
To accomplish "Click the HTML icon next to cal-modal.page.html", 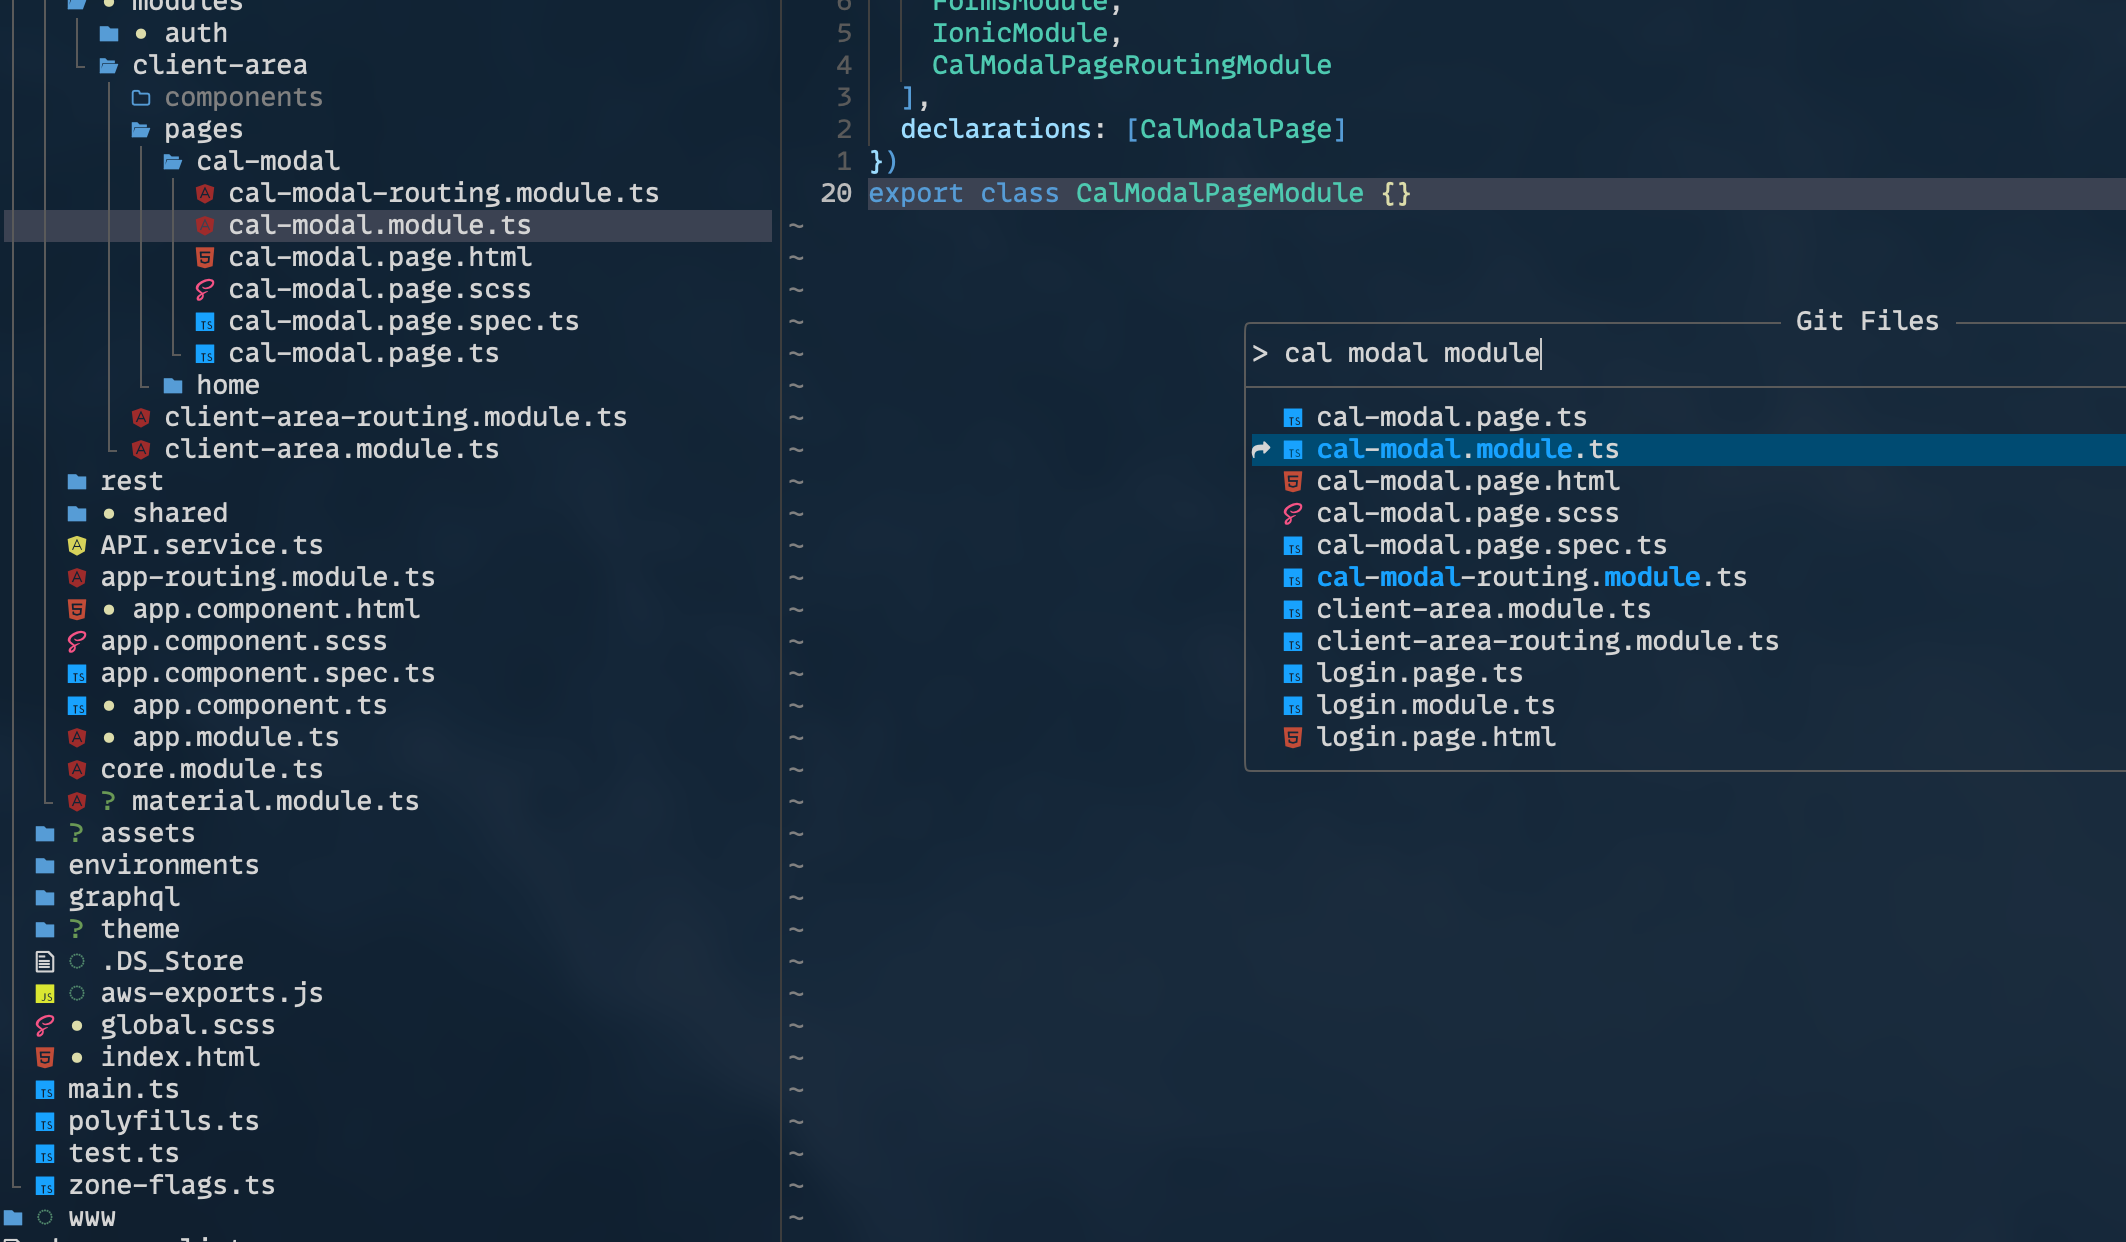I will [x=206, y=258].
